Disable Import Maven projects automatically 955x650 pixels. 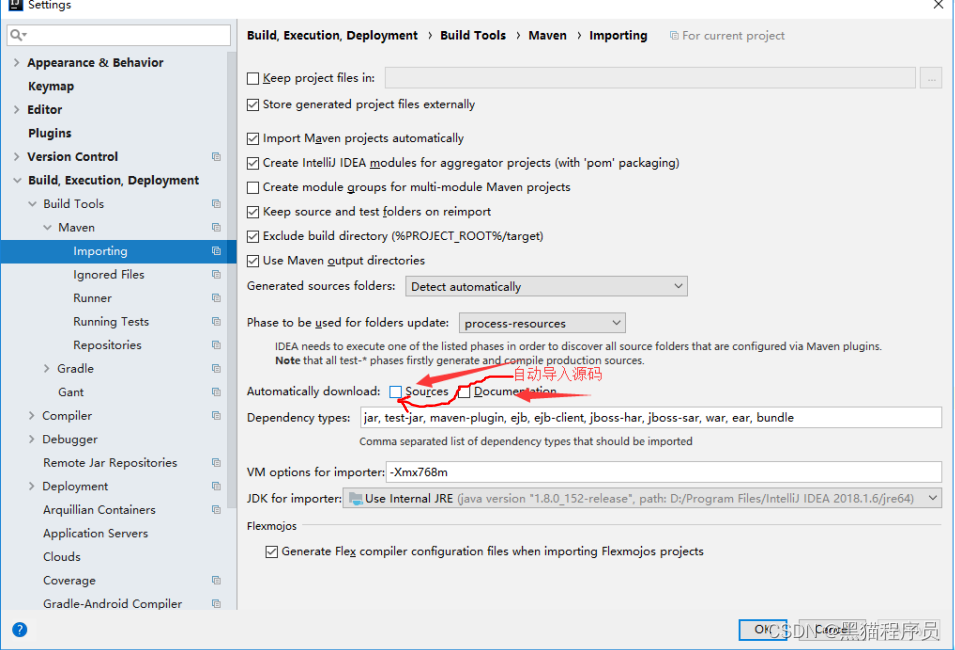(x=253, y=139)
